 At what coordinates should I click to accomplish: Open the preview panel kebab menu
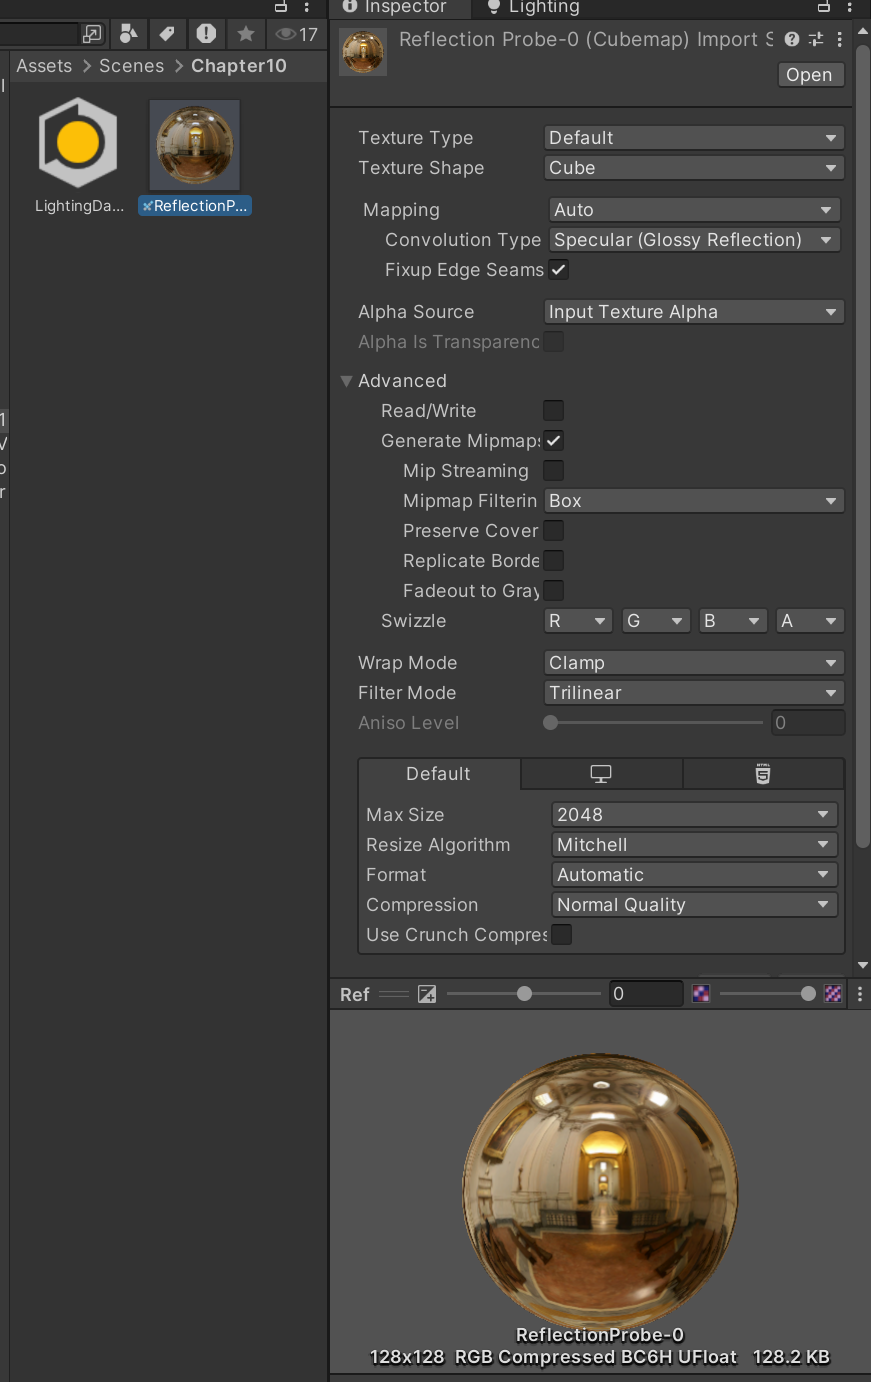860,994
